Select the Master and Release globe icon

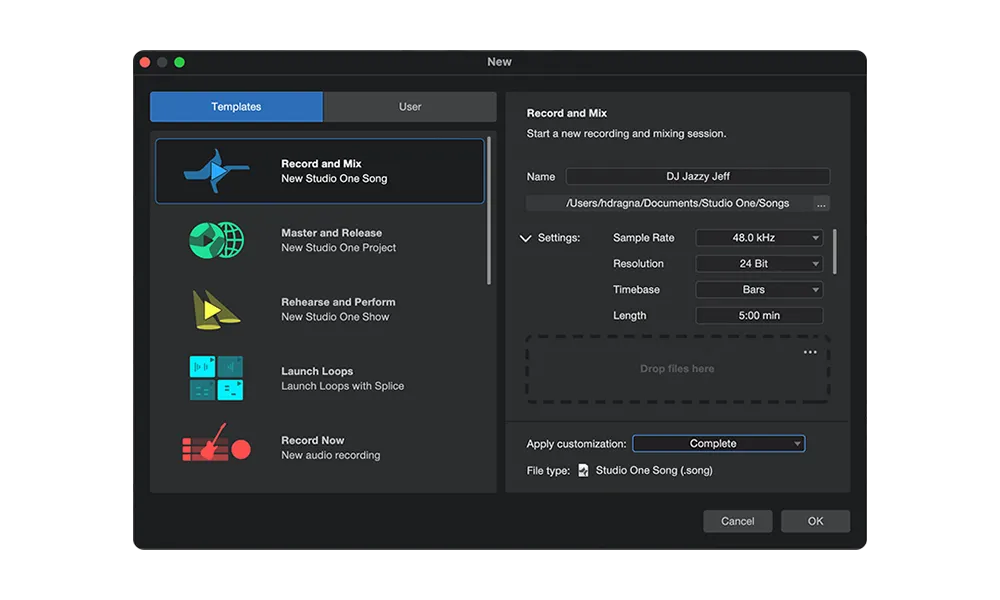(216, 240)
